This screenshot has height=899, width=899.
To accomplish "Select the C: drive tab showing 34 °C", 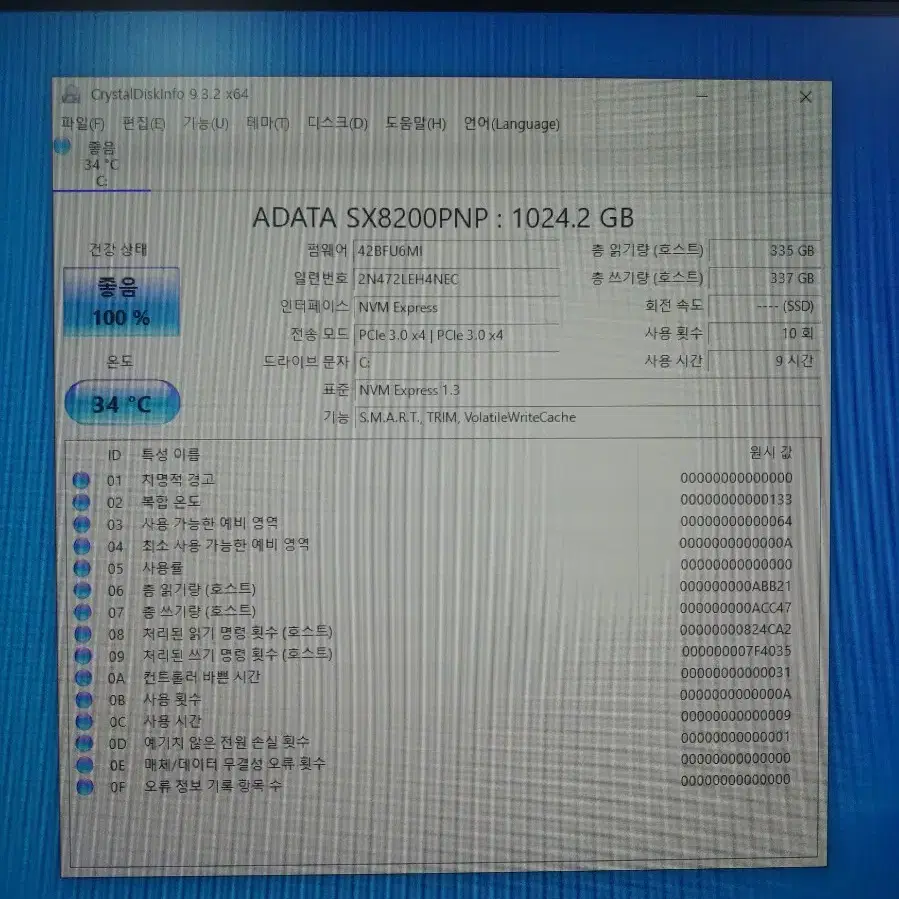I will pos(101,164).
